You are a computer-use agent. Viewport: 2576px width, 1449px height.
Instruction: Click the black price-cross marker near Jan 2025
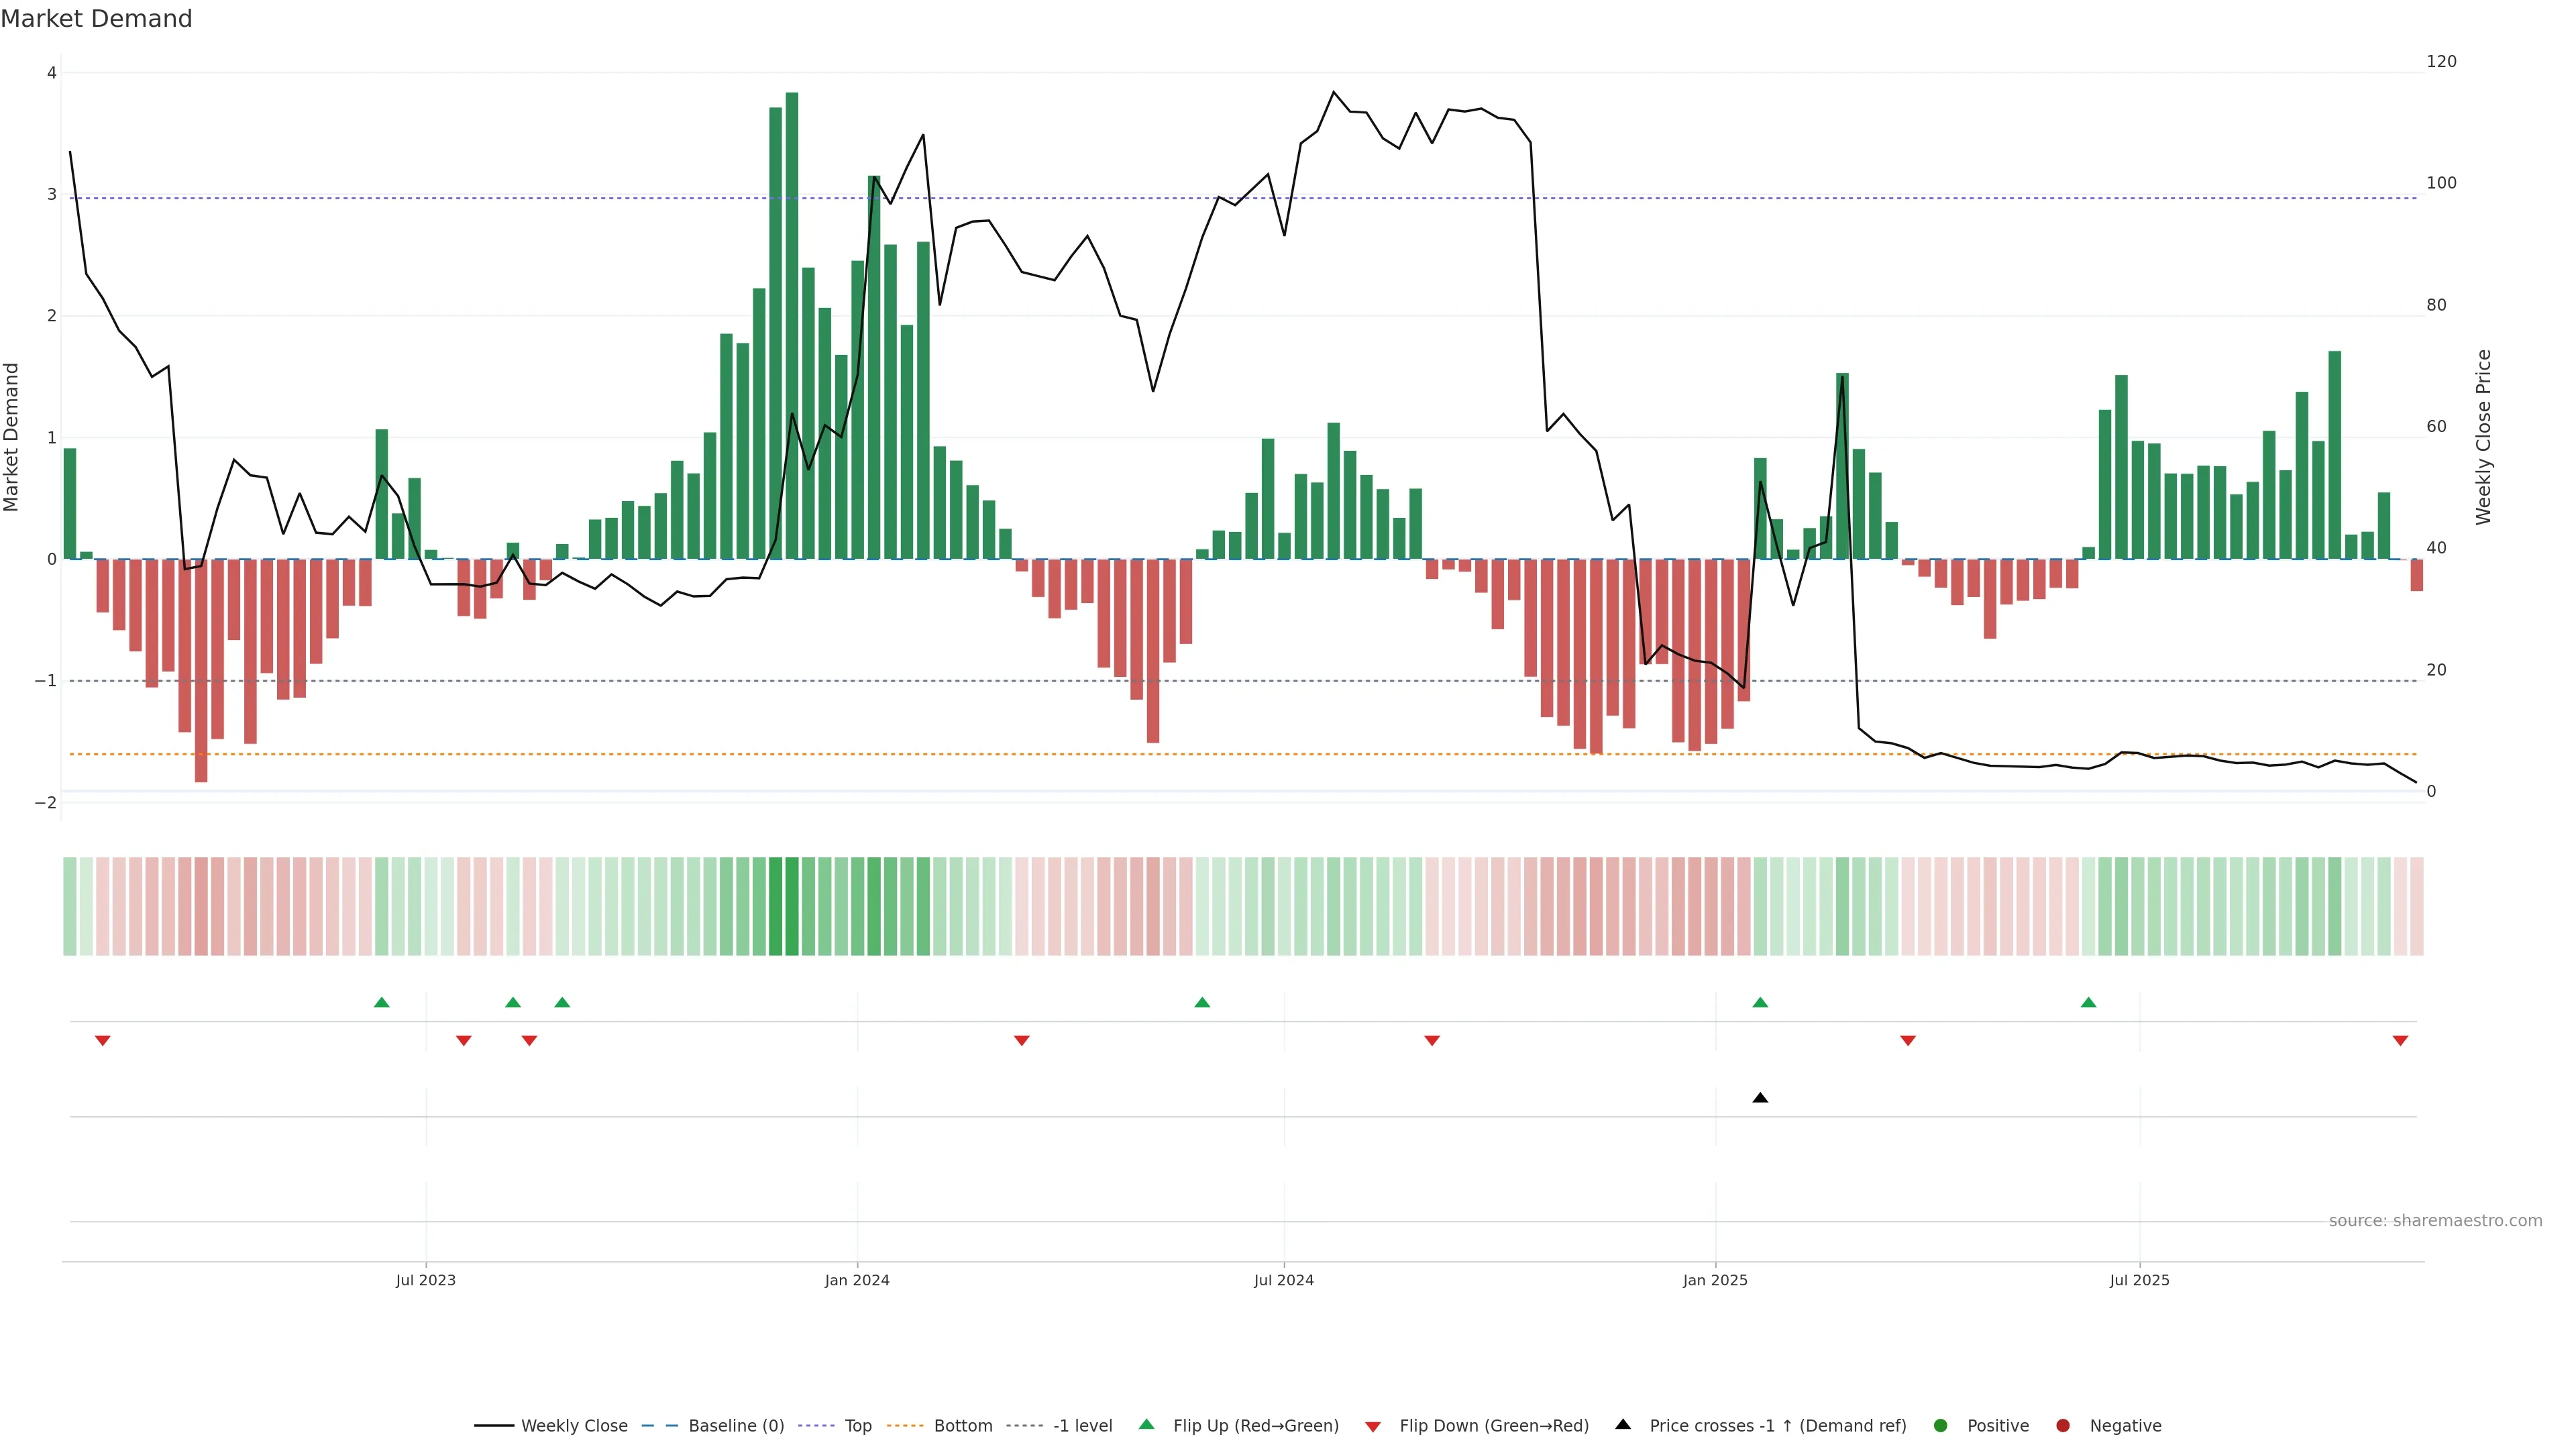coord(1760,1098)
